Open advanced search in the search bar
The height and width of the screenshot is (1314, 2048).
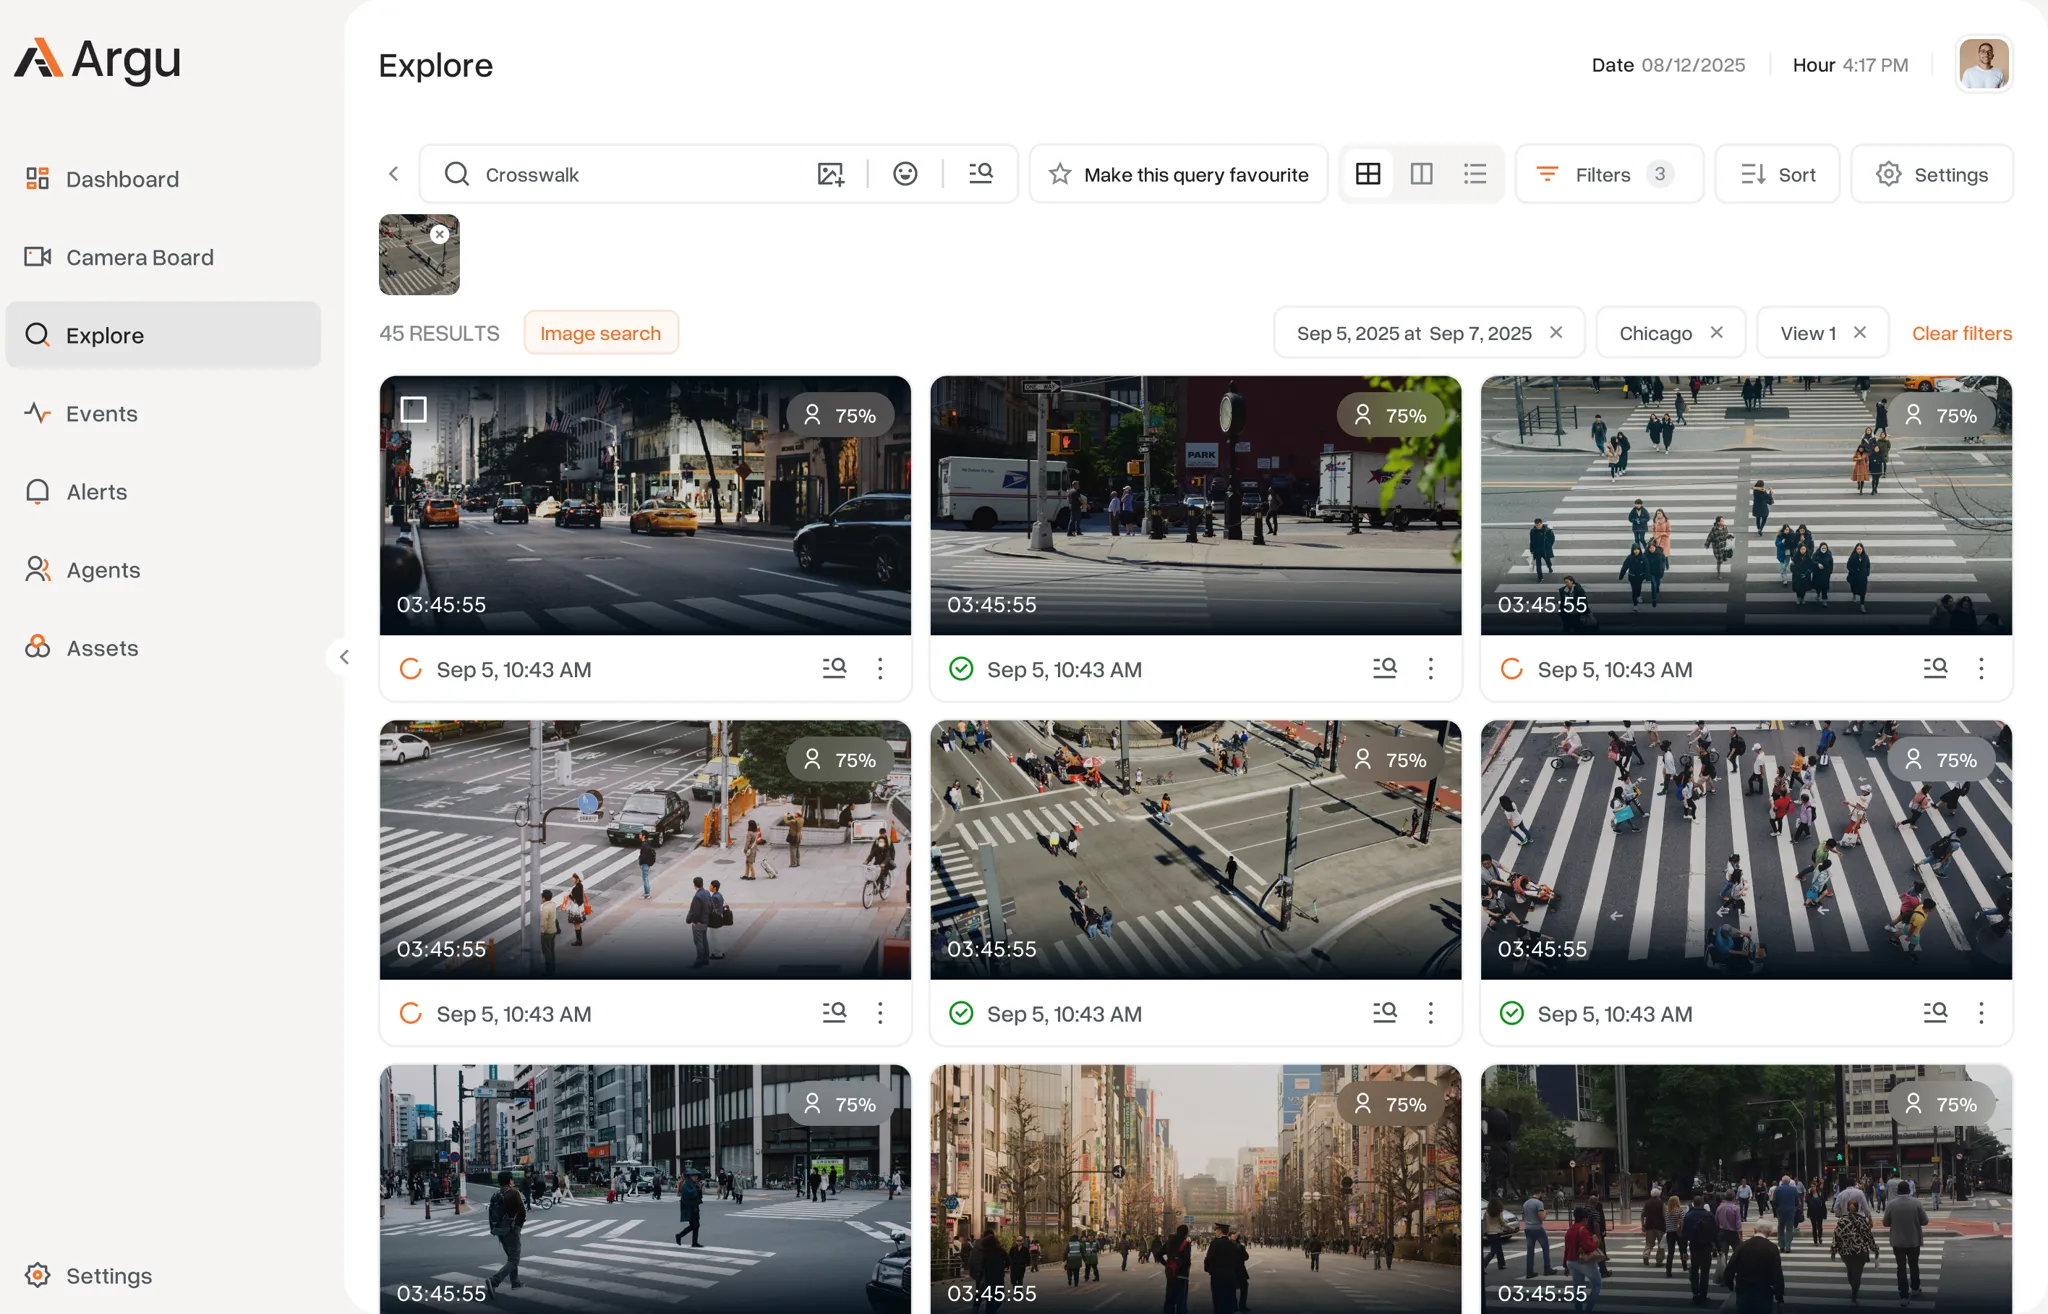[x=980, y=174]
